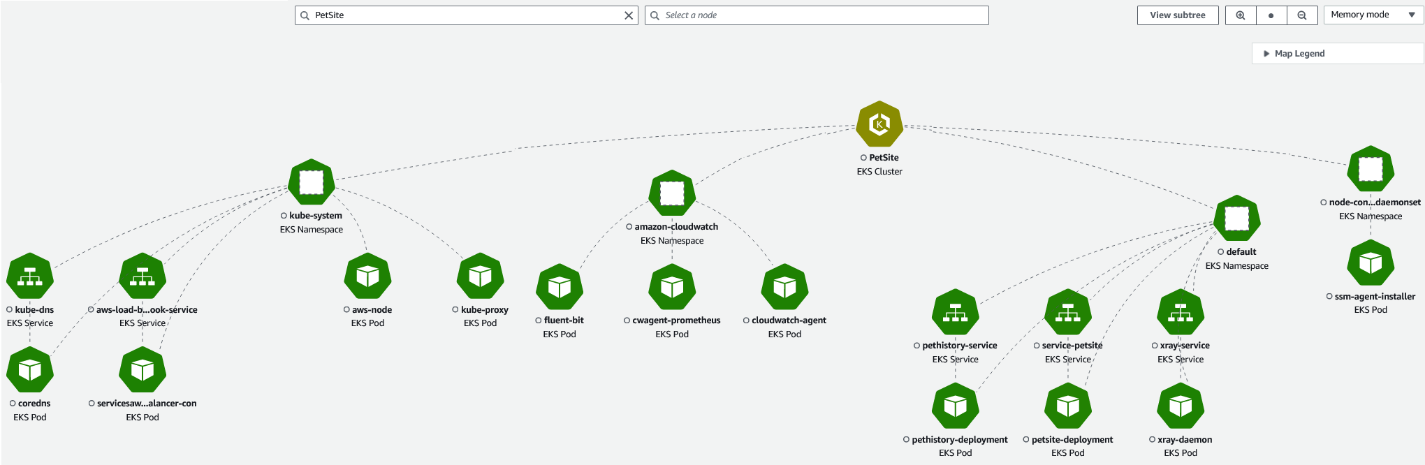Select the xray-daemon pod icon
Screen dimensions: 1425x465
click(1181, 407)
